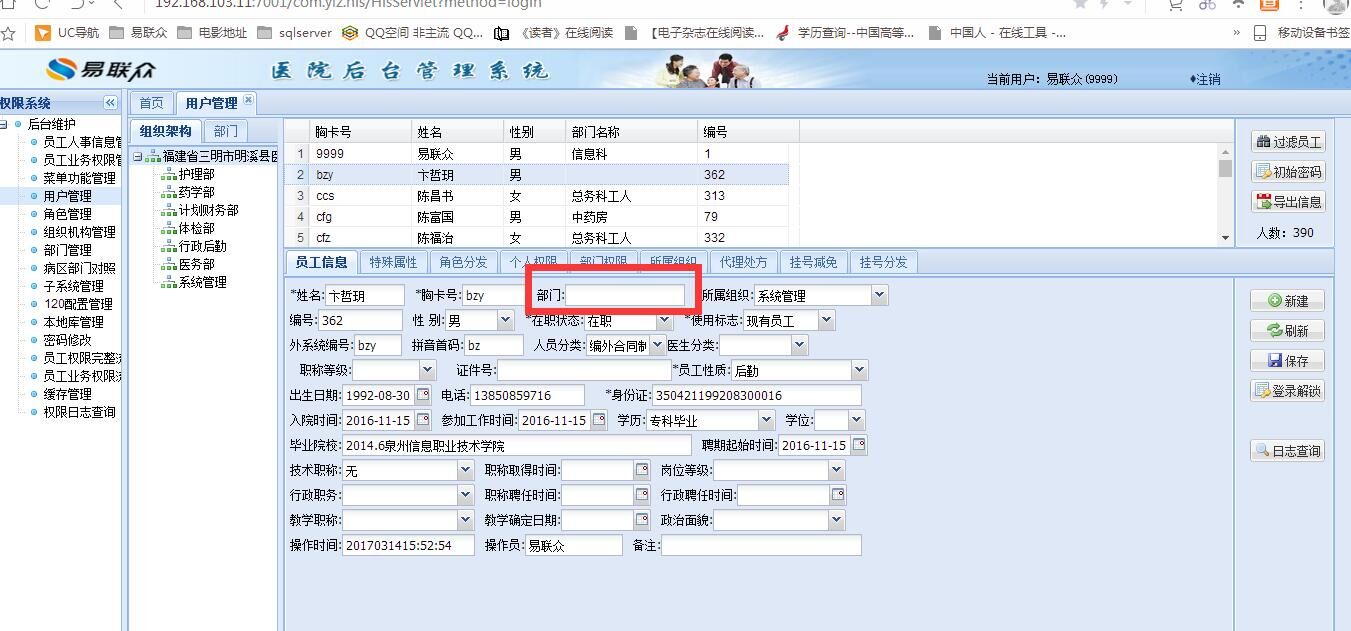Sort by 胸卡号 column header

click(359, 132)
